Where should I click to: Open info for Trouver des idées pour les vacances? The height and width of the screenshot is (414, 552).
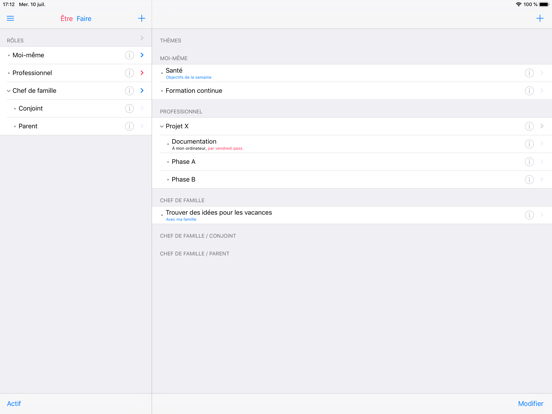pyautogui.click(x=529, y=215)
